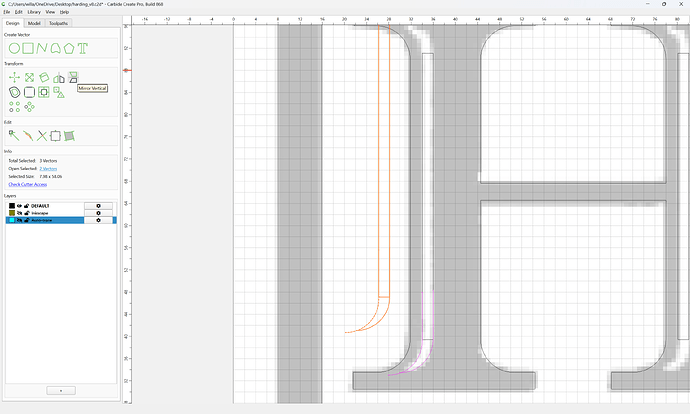Click the Check Cutter Access link

[x=28, y=184]
